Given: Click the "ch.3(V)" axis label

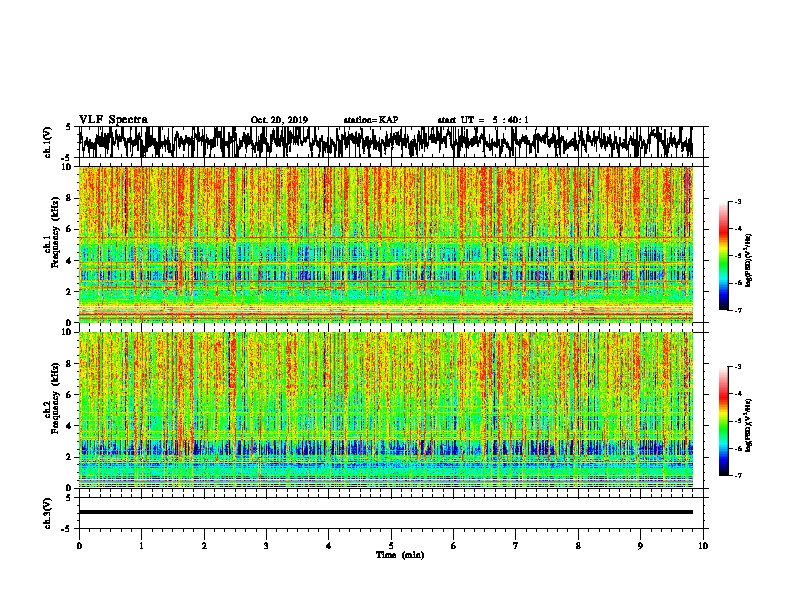Looking at the screenshot, I should coord(47,513).
